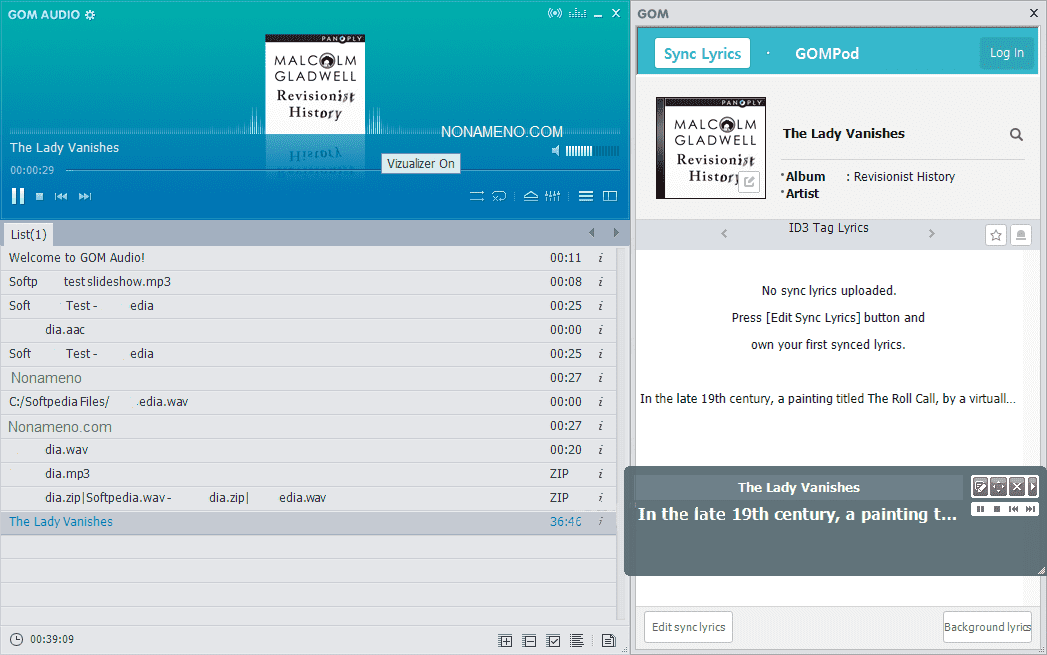Select the List(1) playlist tab

tap(28, 234)
